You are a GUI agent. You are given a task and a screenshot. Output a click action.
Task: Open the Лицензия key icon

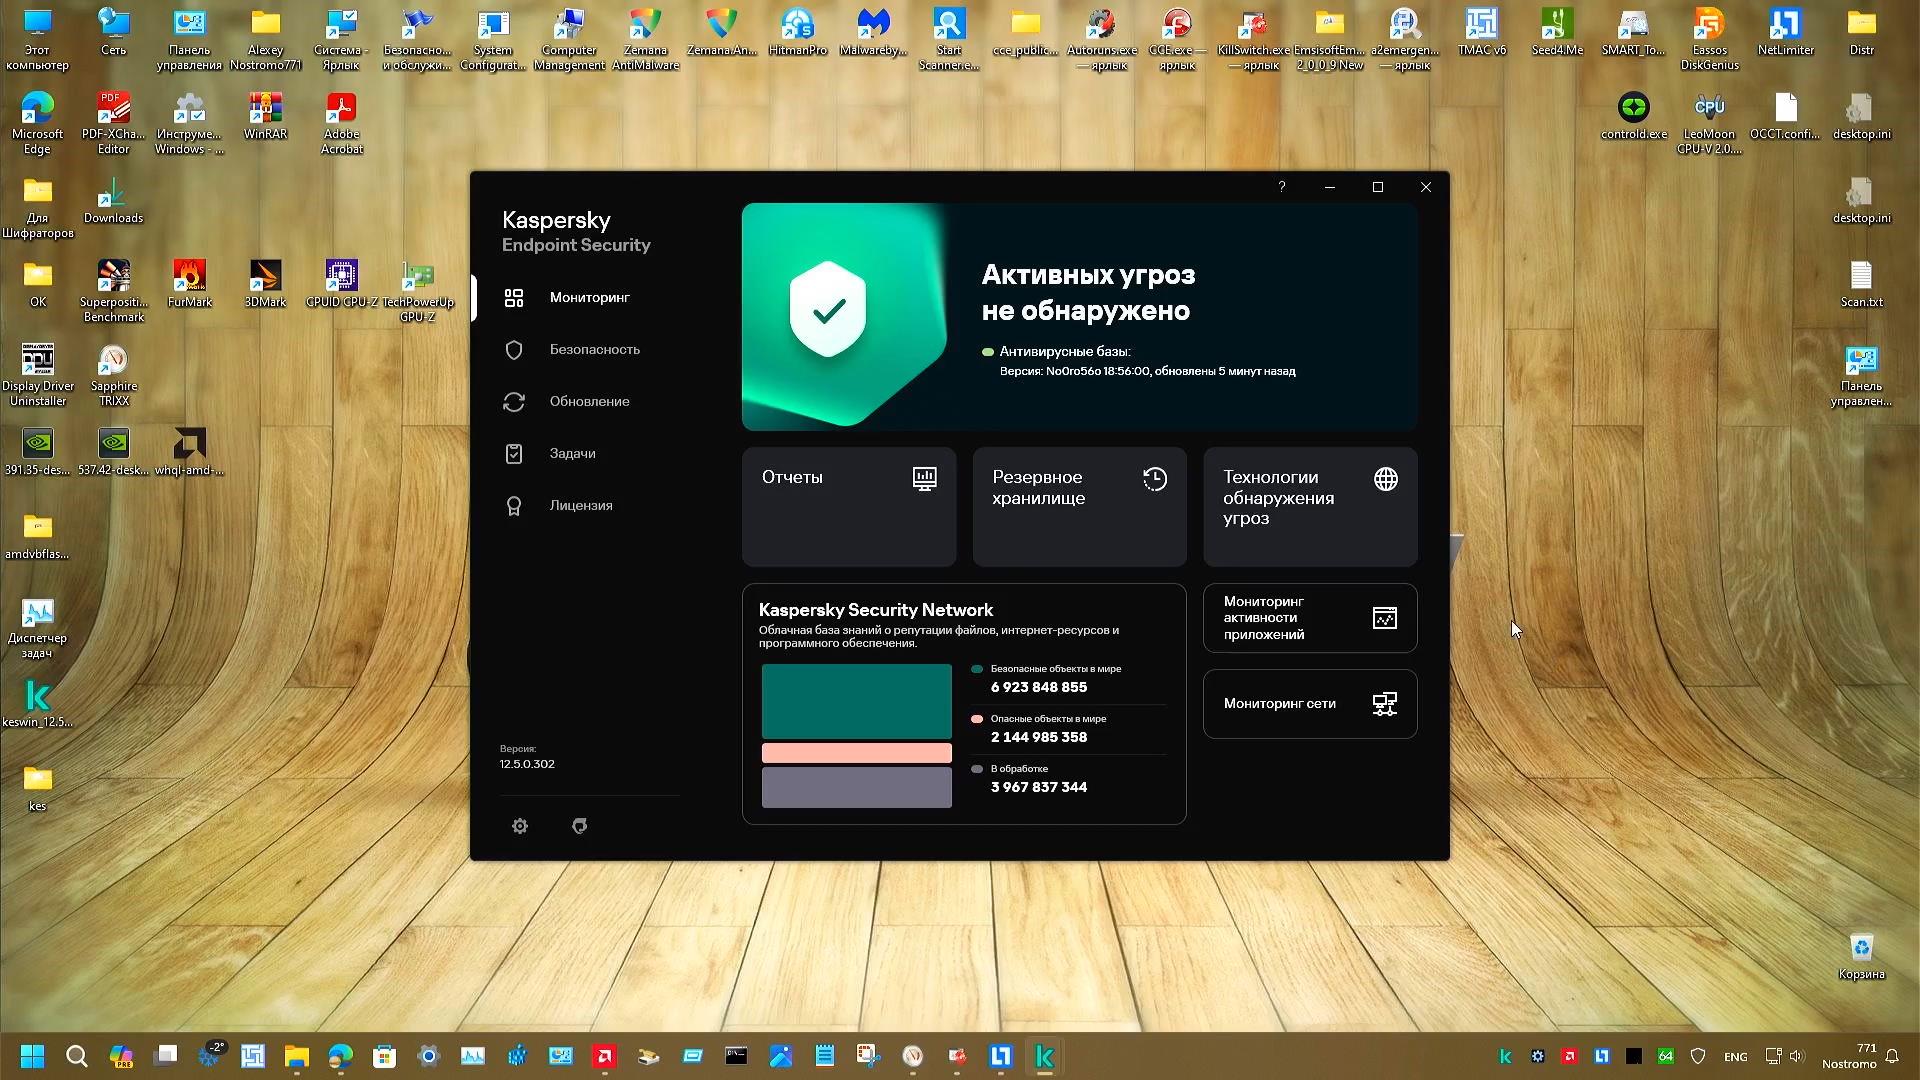[514, 505]
